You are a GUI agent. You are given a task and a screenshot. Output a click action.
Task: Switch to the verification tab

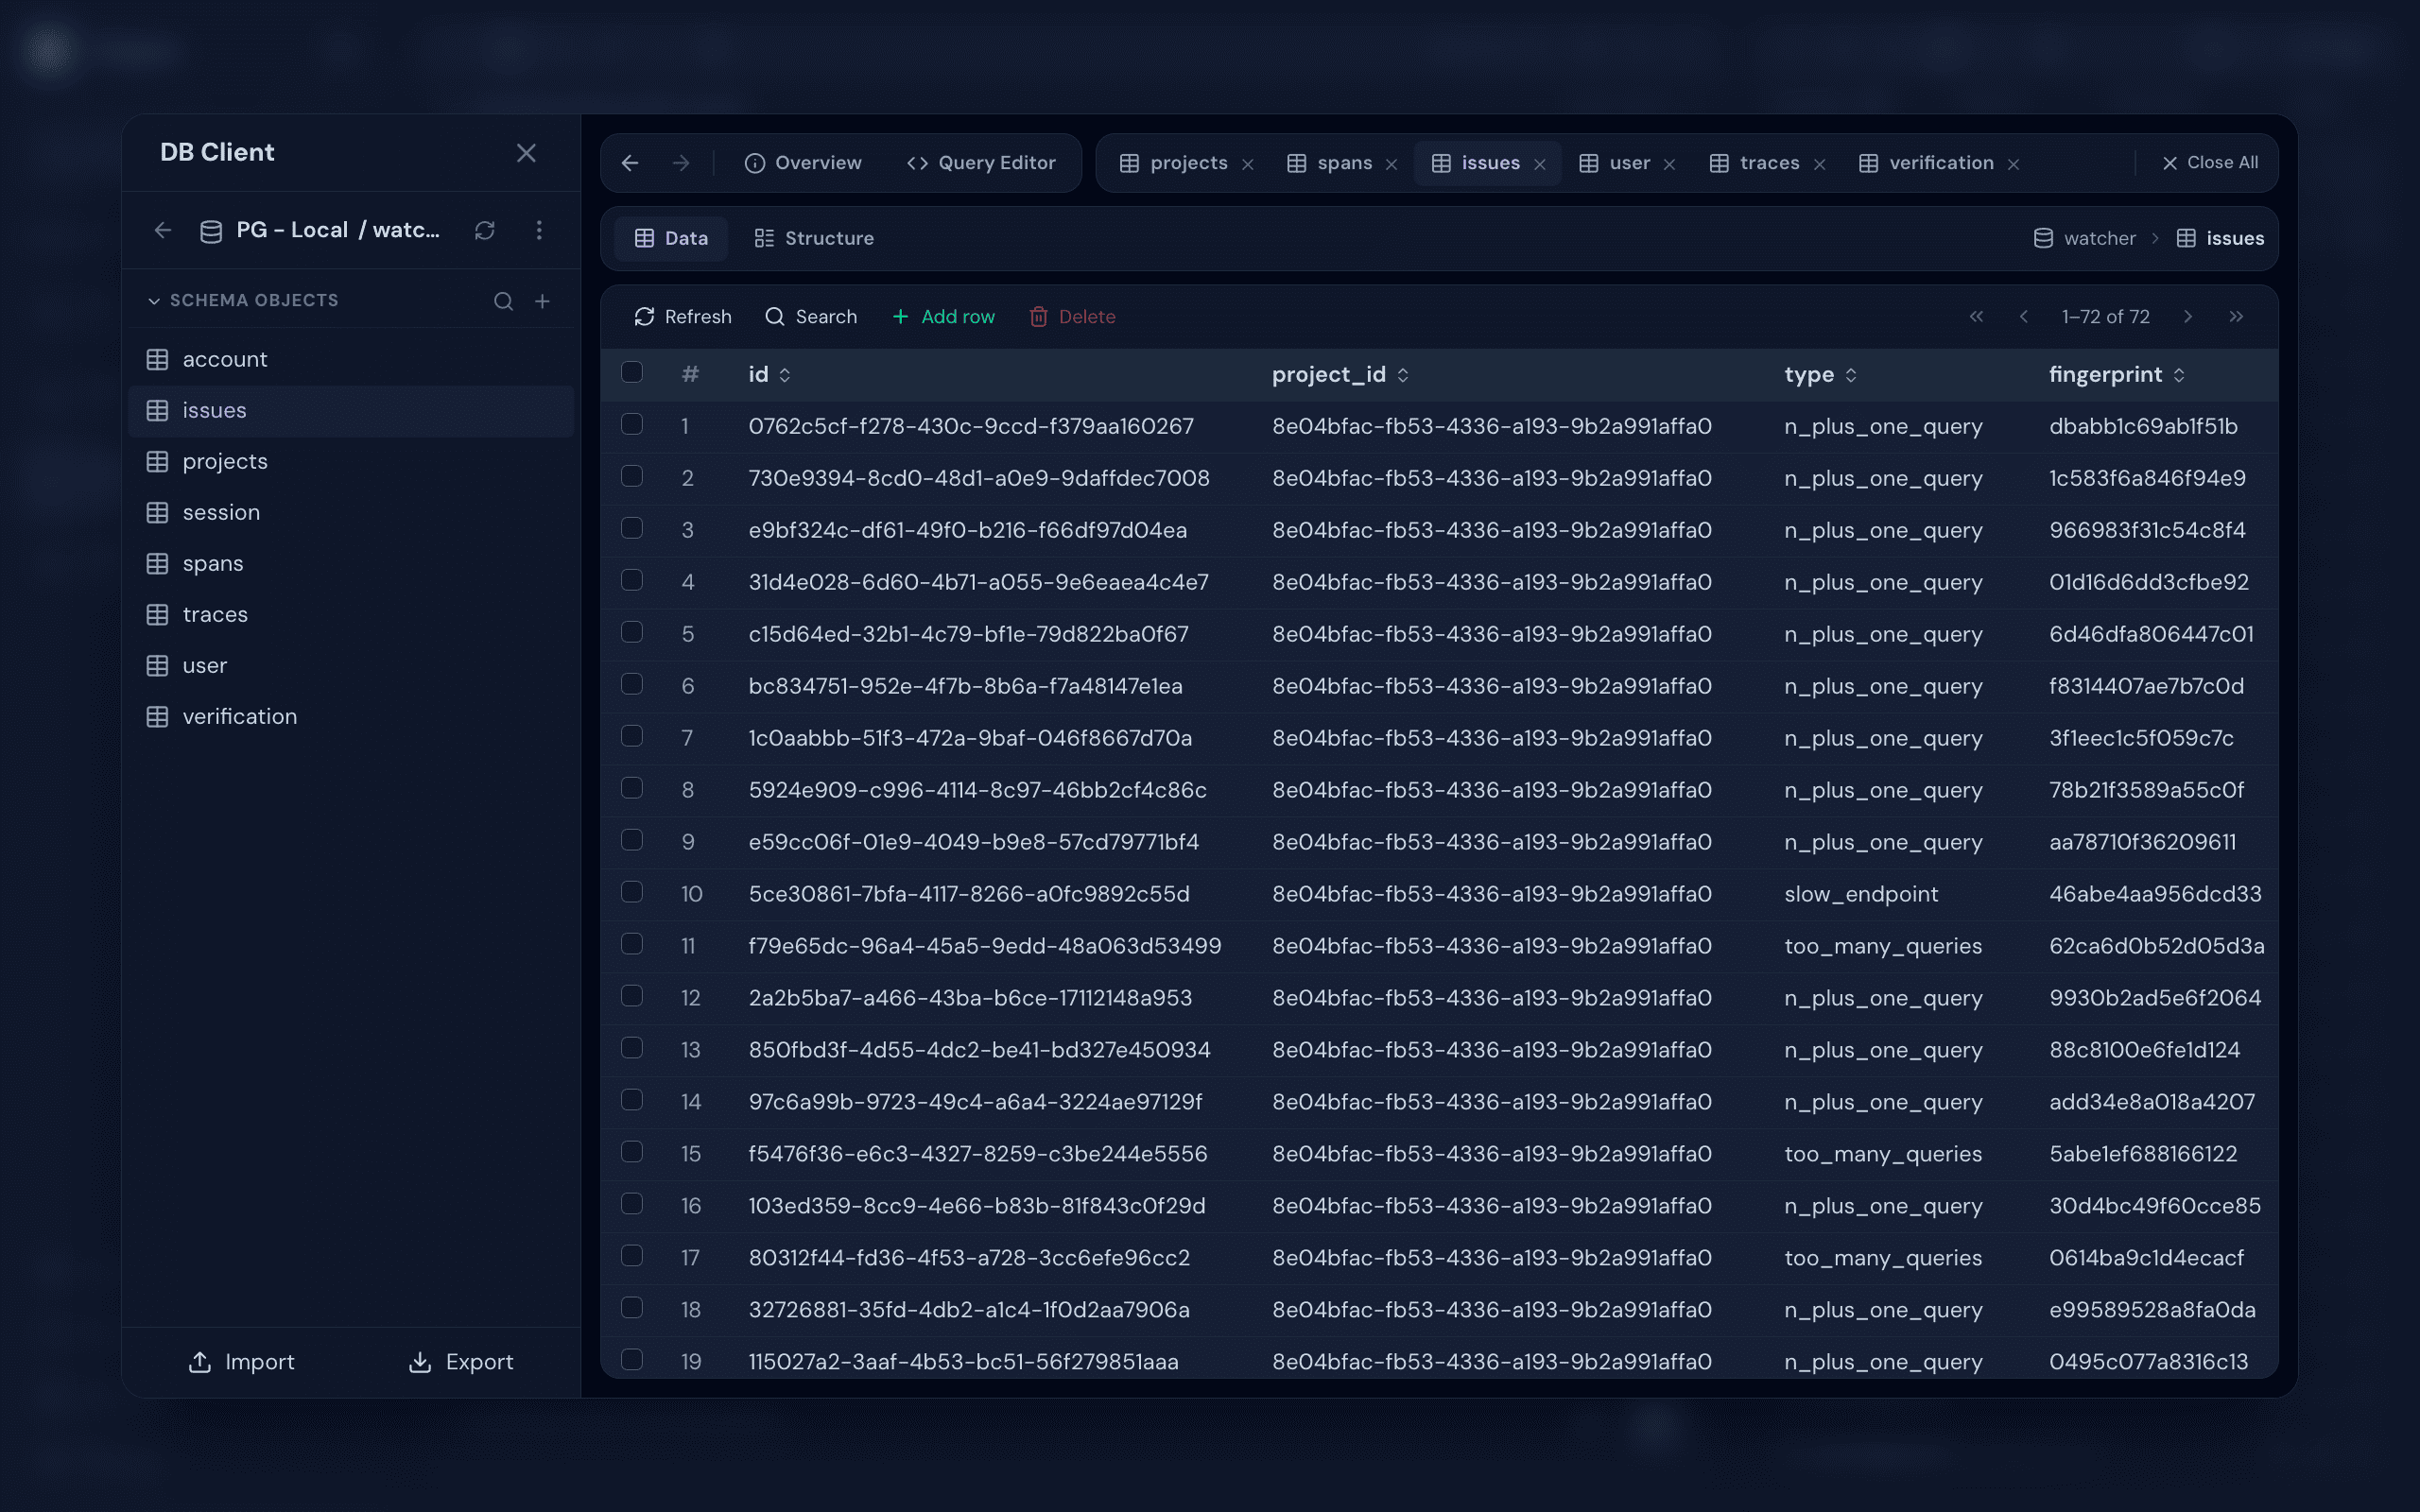[1926, 163]
